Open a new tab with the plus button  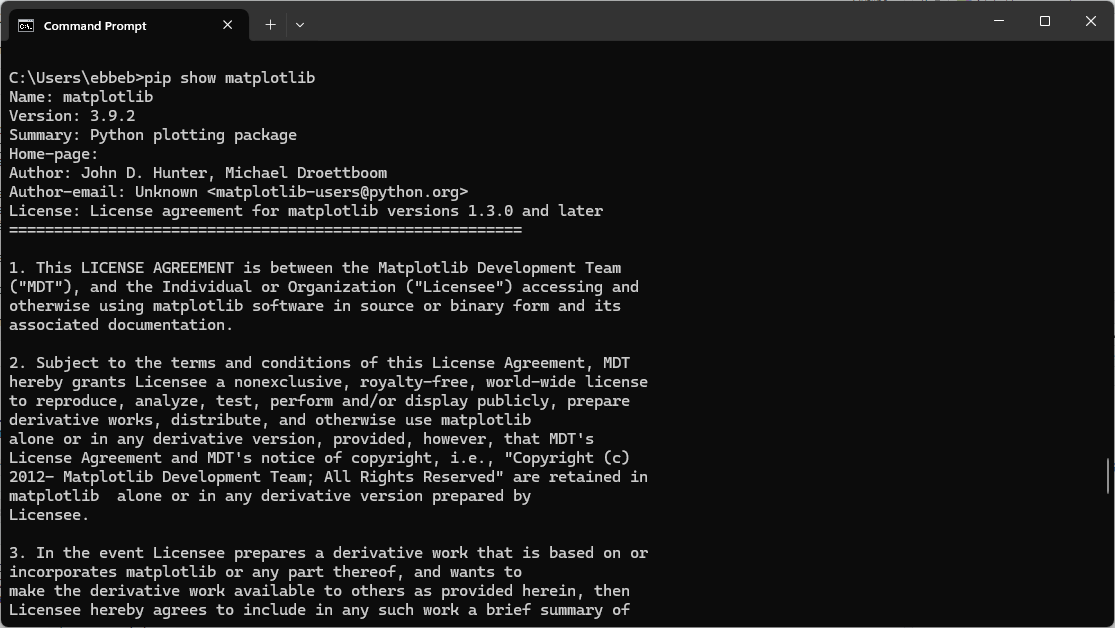click(x=270, y=25)
